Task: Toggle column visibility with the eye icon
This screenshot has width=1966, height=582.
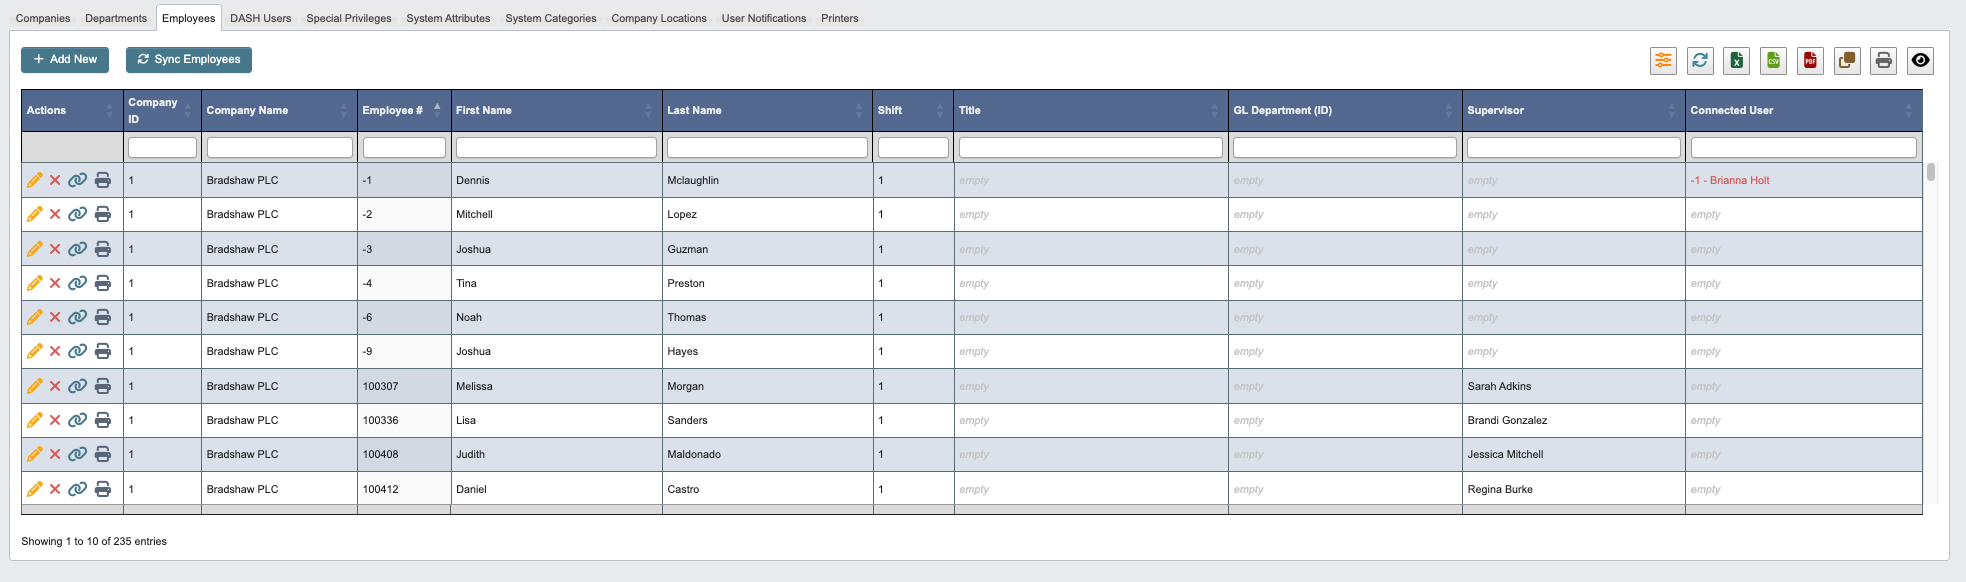Action: point(1920,60)
